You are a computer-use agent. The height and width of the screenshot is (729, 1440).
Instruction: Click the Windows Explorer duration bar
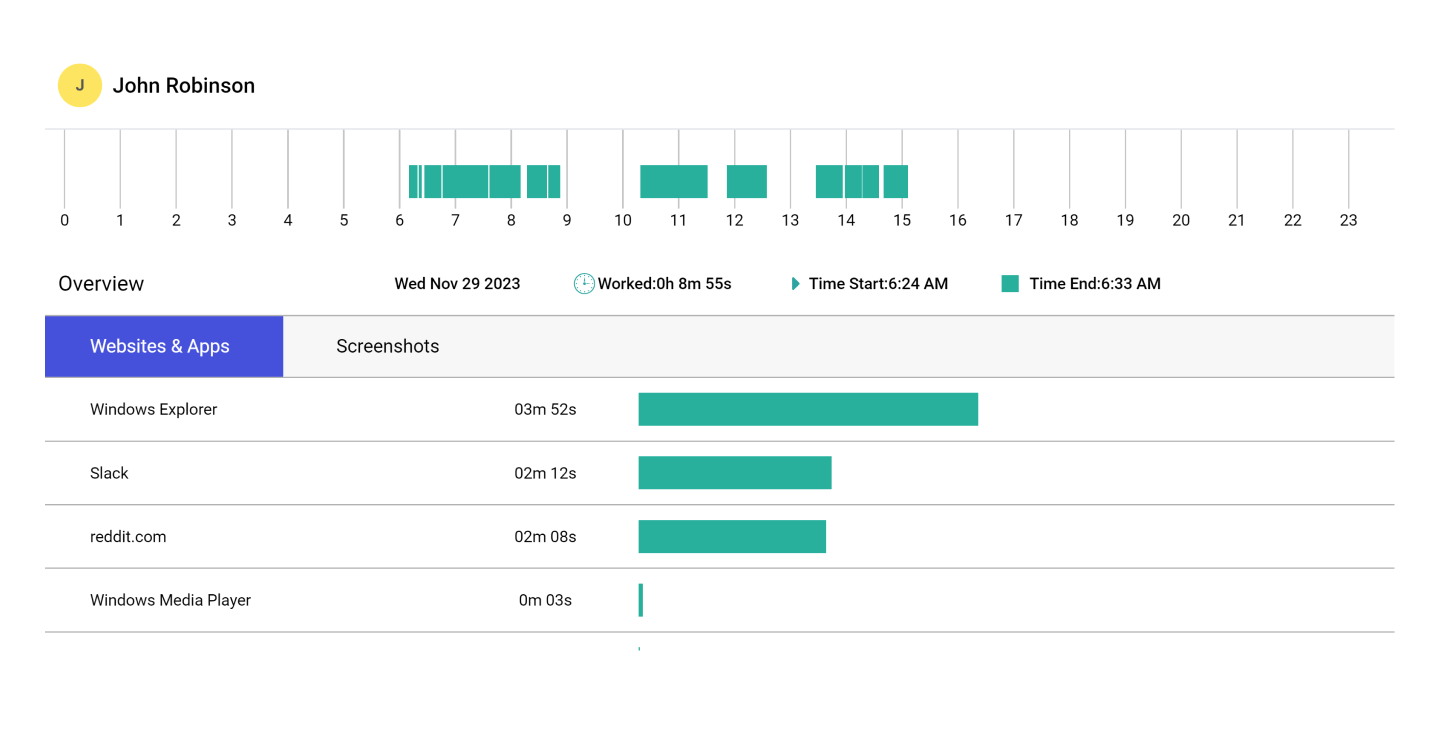pyautogui.click(x=808, y=409)
